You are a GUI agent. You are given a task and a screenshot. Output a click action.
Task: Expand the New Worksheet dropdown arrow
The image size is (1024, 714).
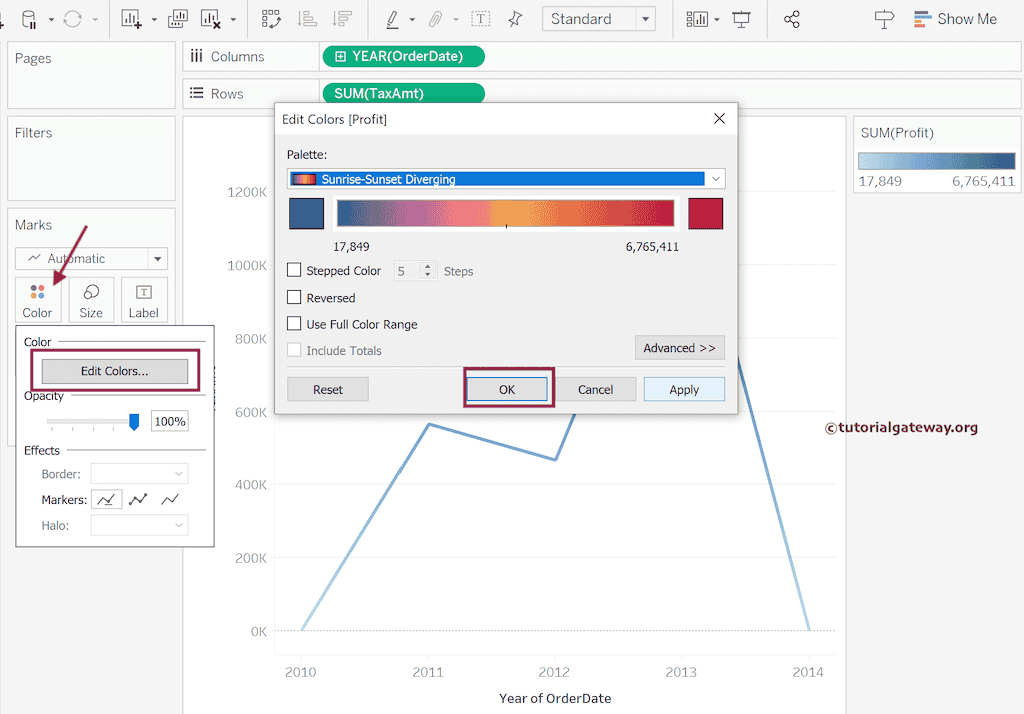tap(154, 20)
